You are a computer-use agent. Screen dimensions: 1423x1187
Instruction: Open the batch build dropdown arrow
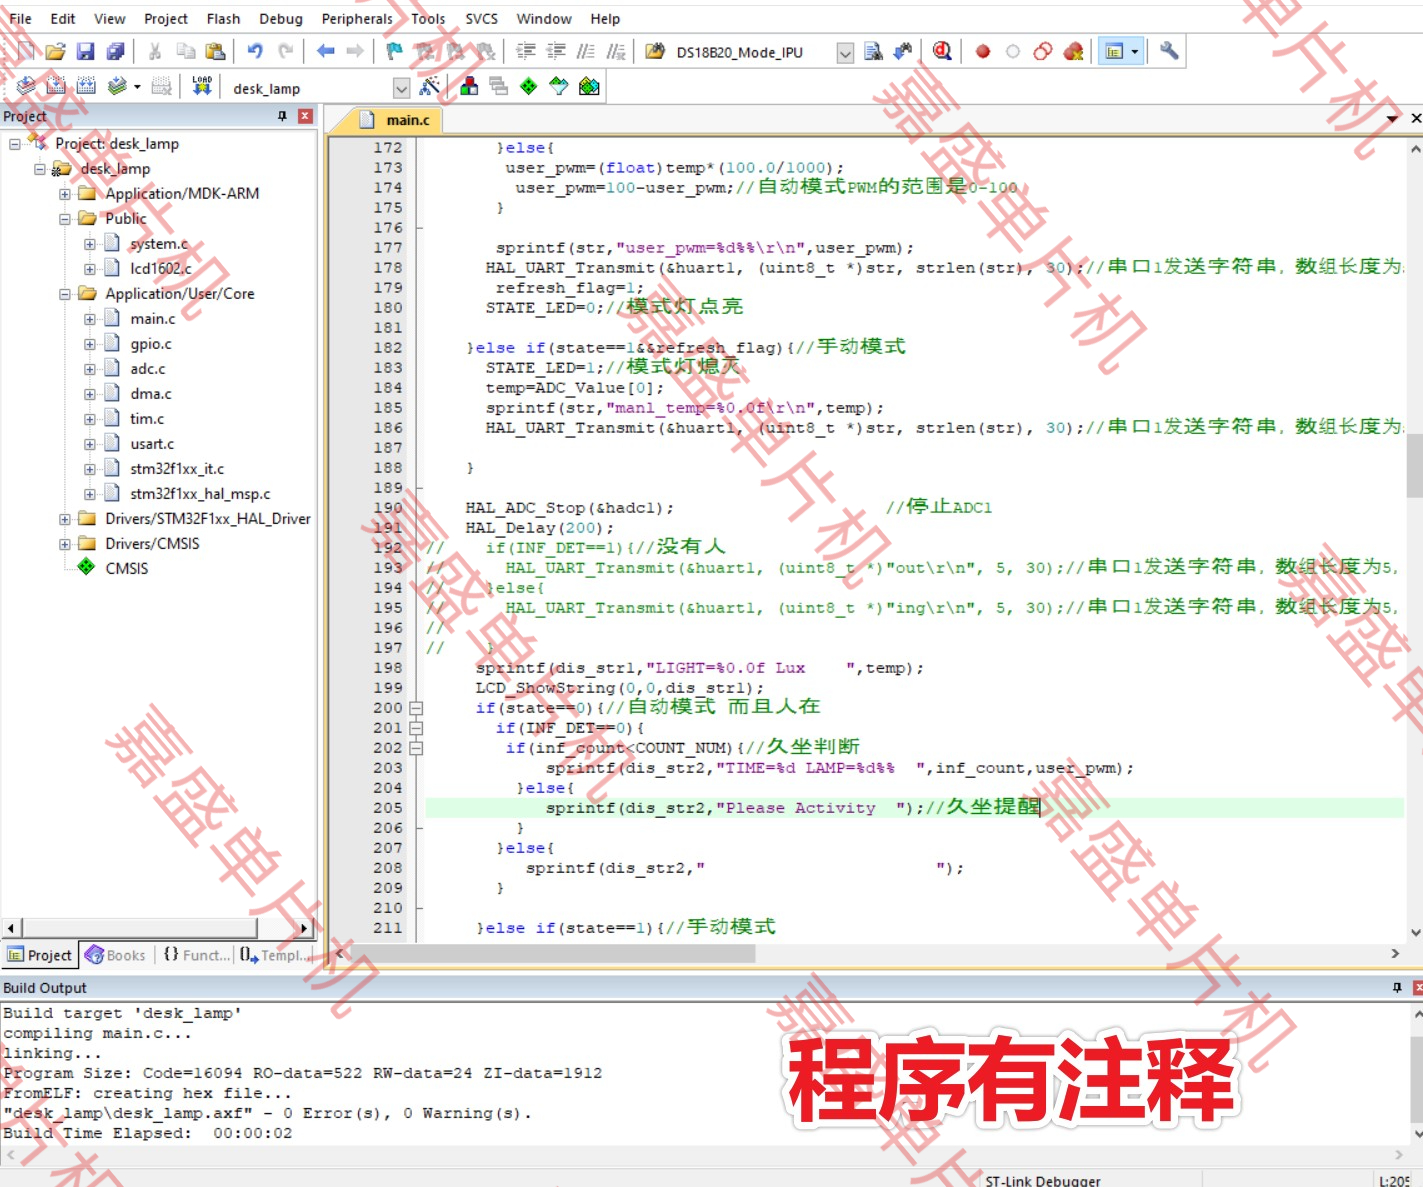pyautogui.click(x=137, y=87)
